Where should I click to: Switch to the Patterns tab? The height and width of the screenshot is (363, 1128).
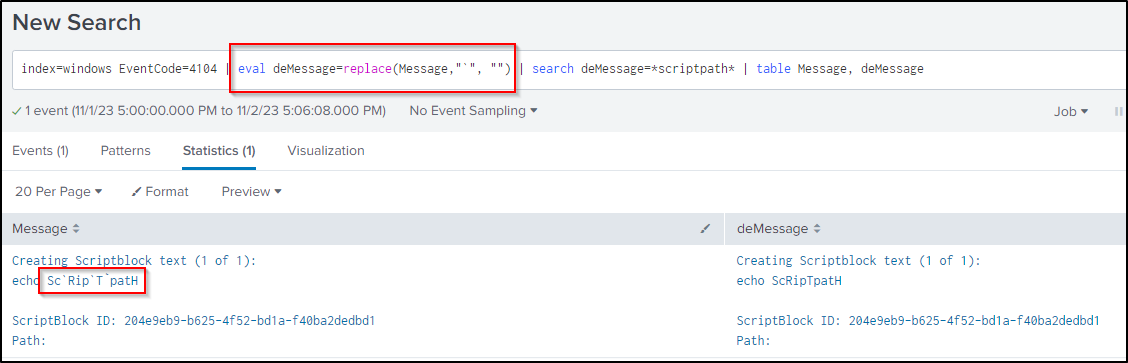[126, 151]
